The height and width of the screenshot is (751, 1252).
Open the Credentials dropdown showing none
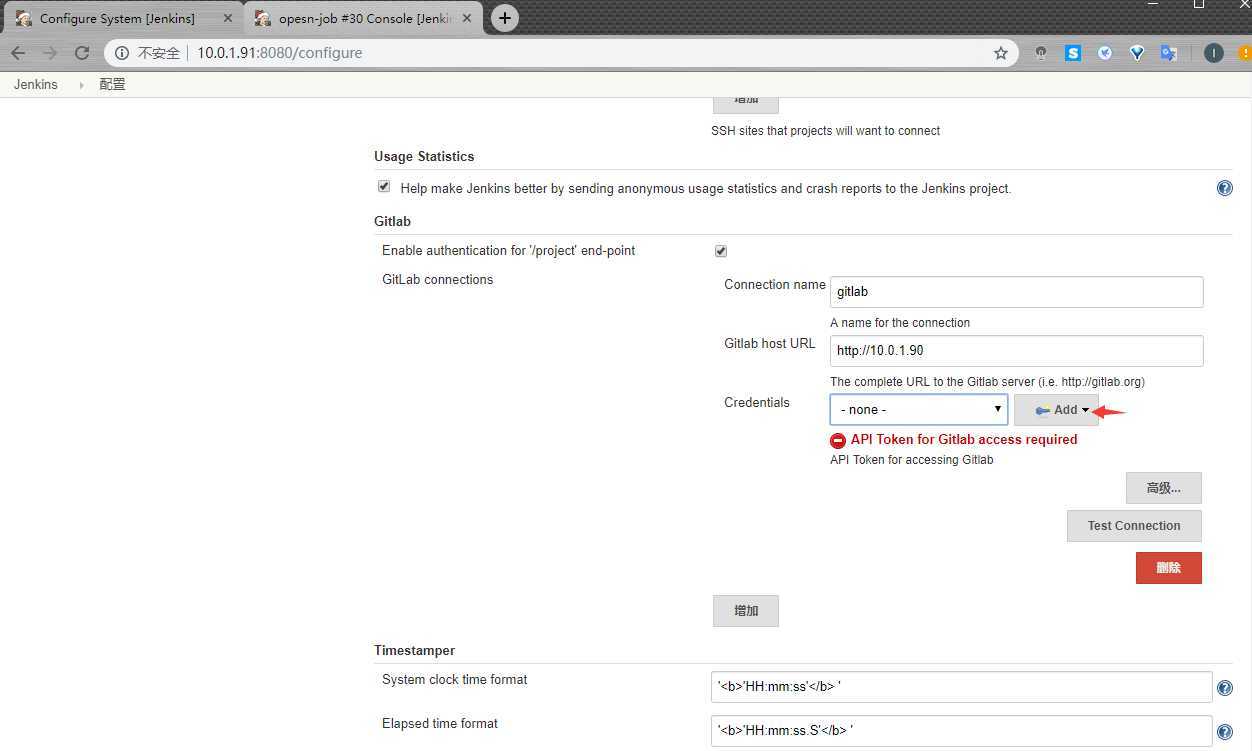[x=918, y=409]
